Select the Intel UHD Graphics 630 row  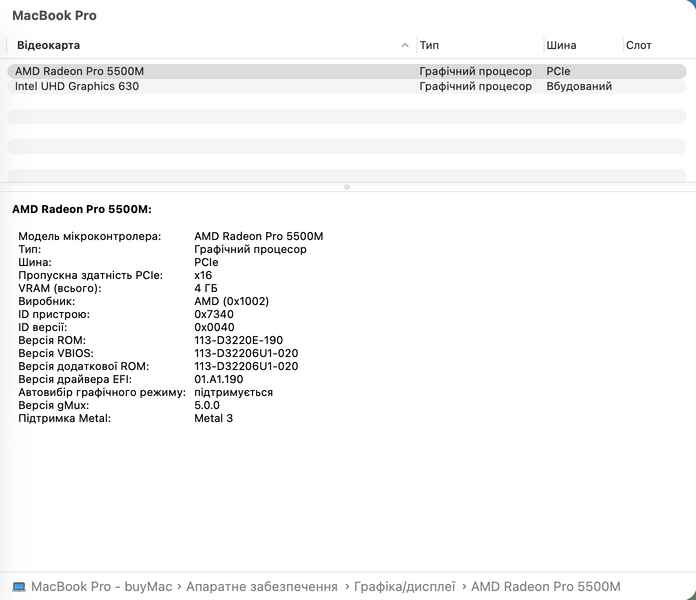(x=347, y=86)
